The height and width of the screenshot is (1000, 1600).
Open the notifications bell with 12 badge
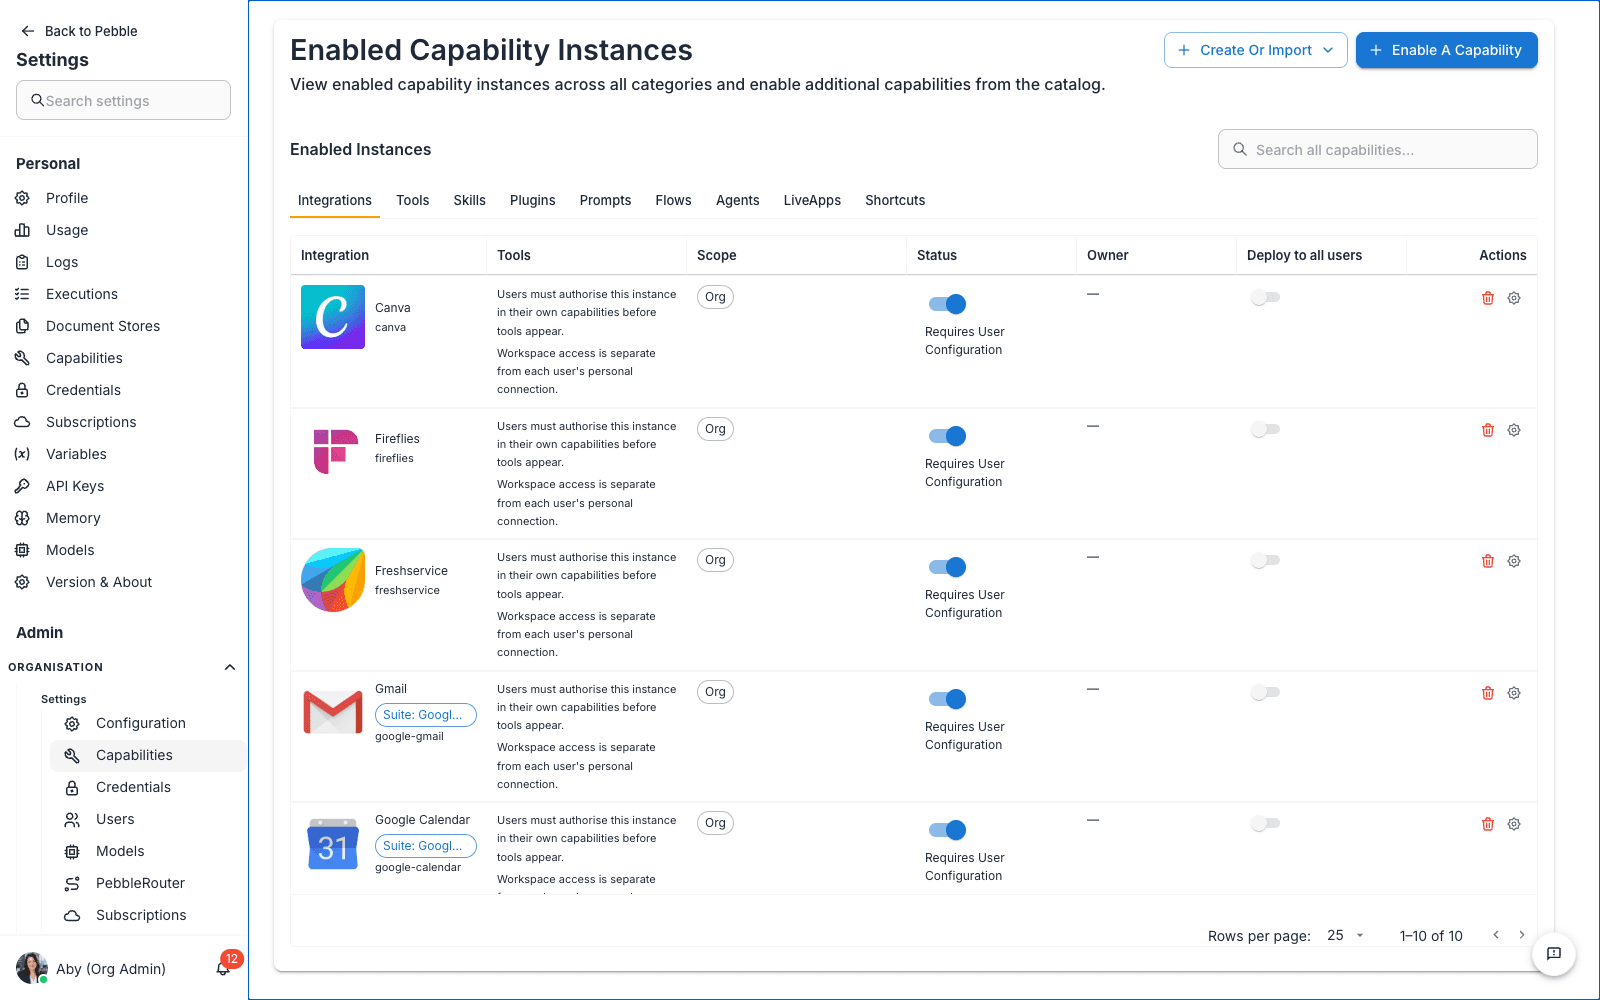click(x=224, y=967)
